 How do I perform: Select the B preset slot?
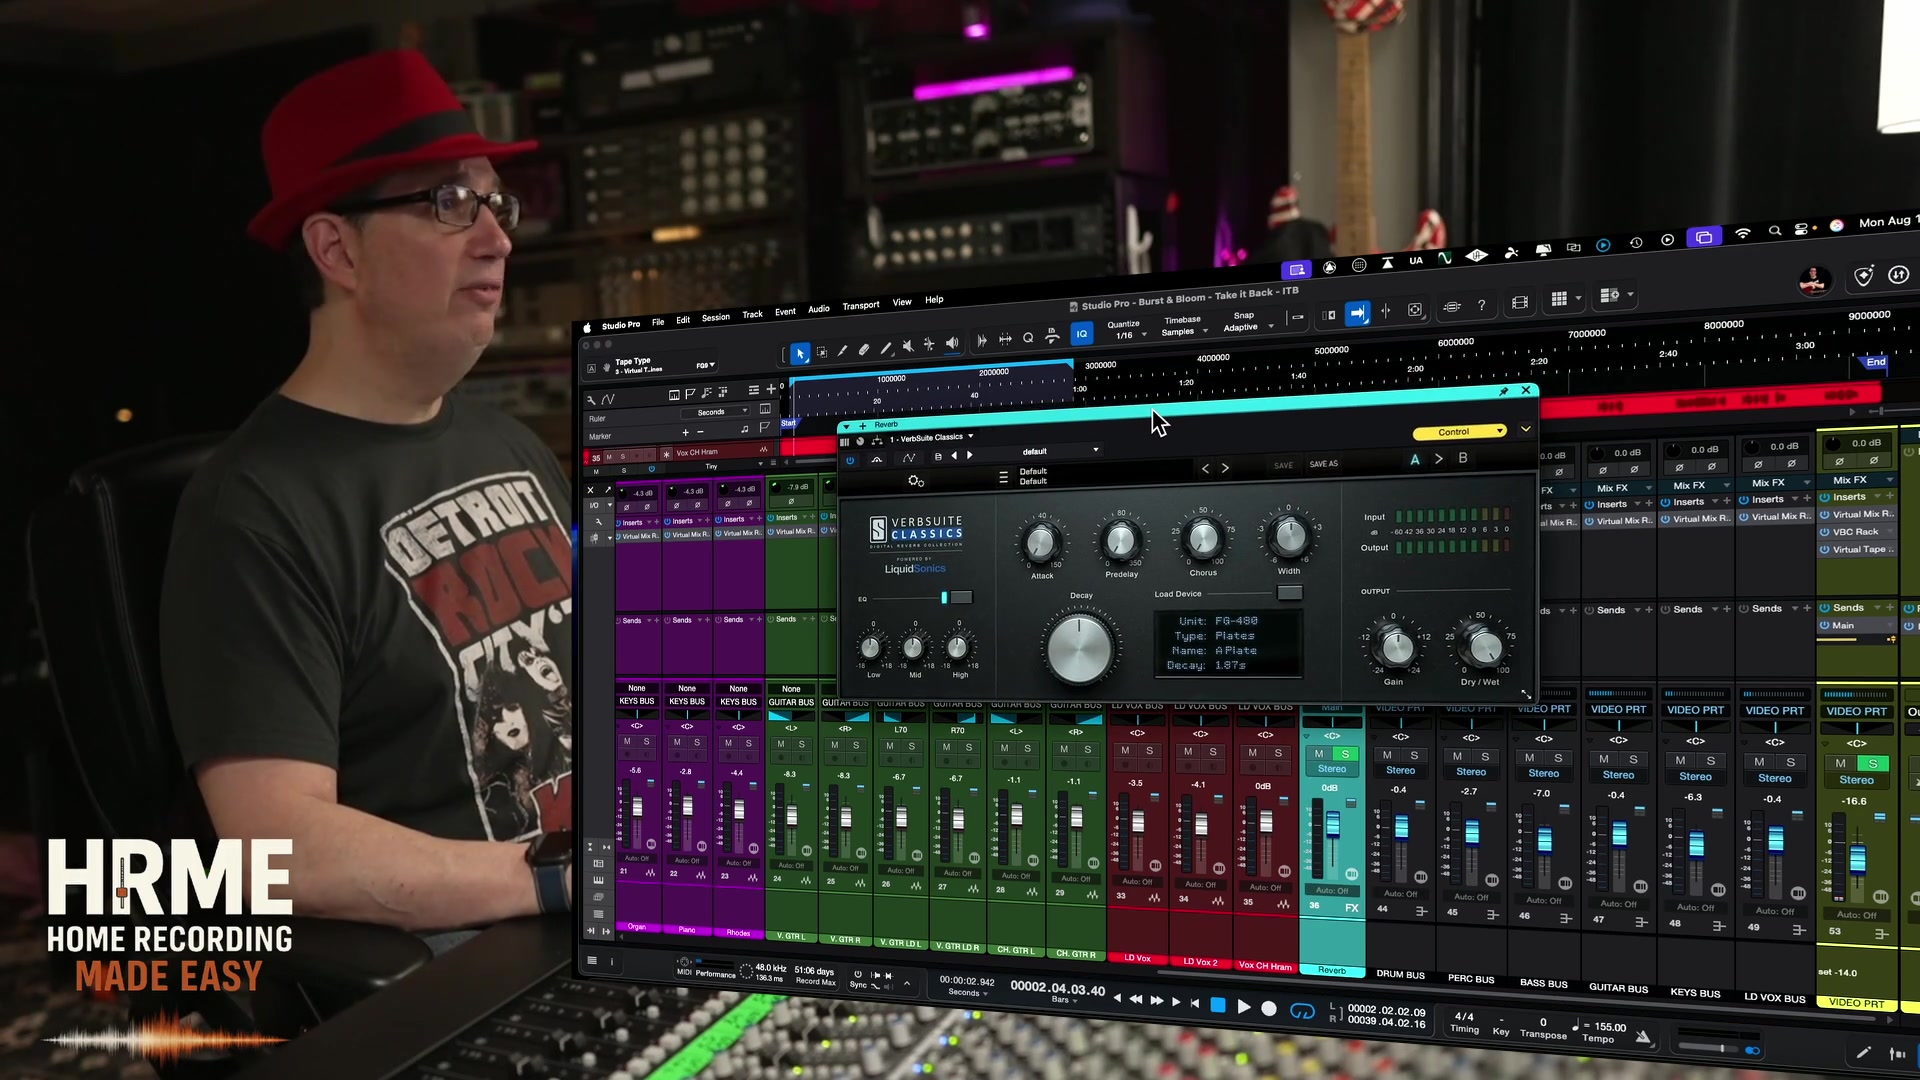[x=1463, y=458]
